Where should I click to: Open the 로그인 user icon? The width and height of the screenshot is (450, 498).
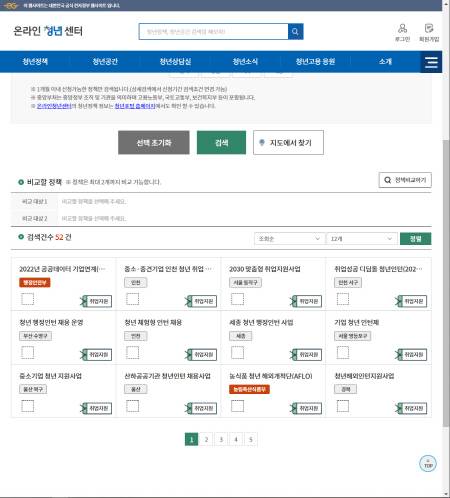coord(402,32)
